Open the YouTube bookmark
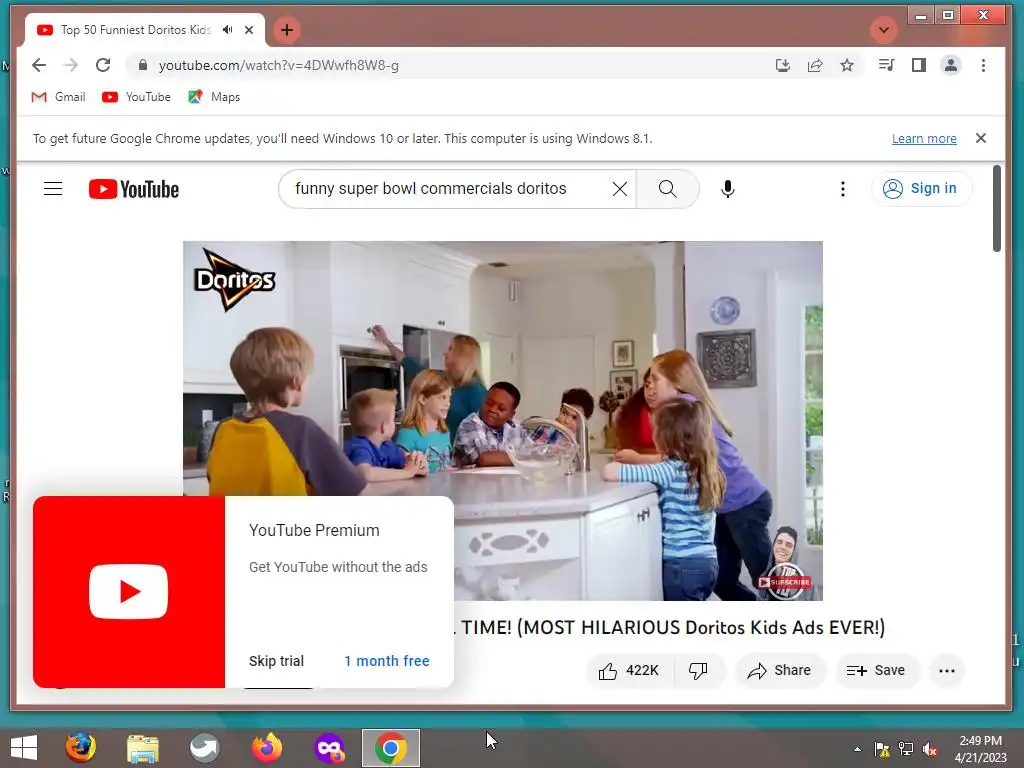 136,97
